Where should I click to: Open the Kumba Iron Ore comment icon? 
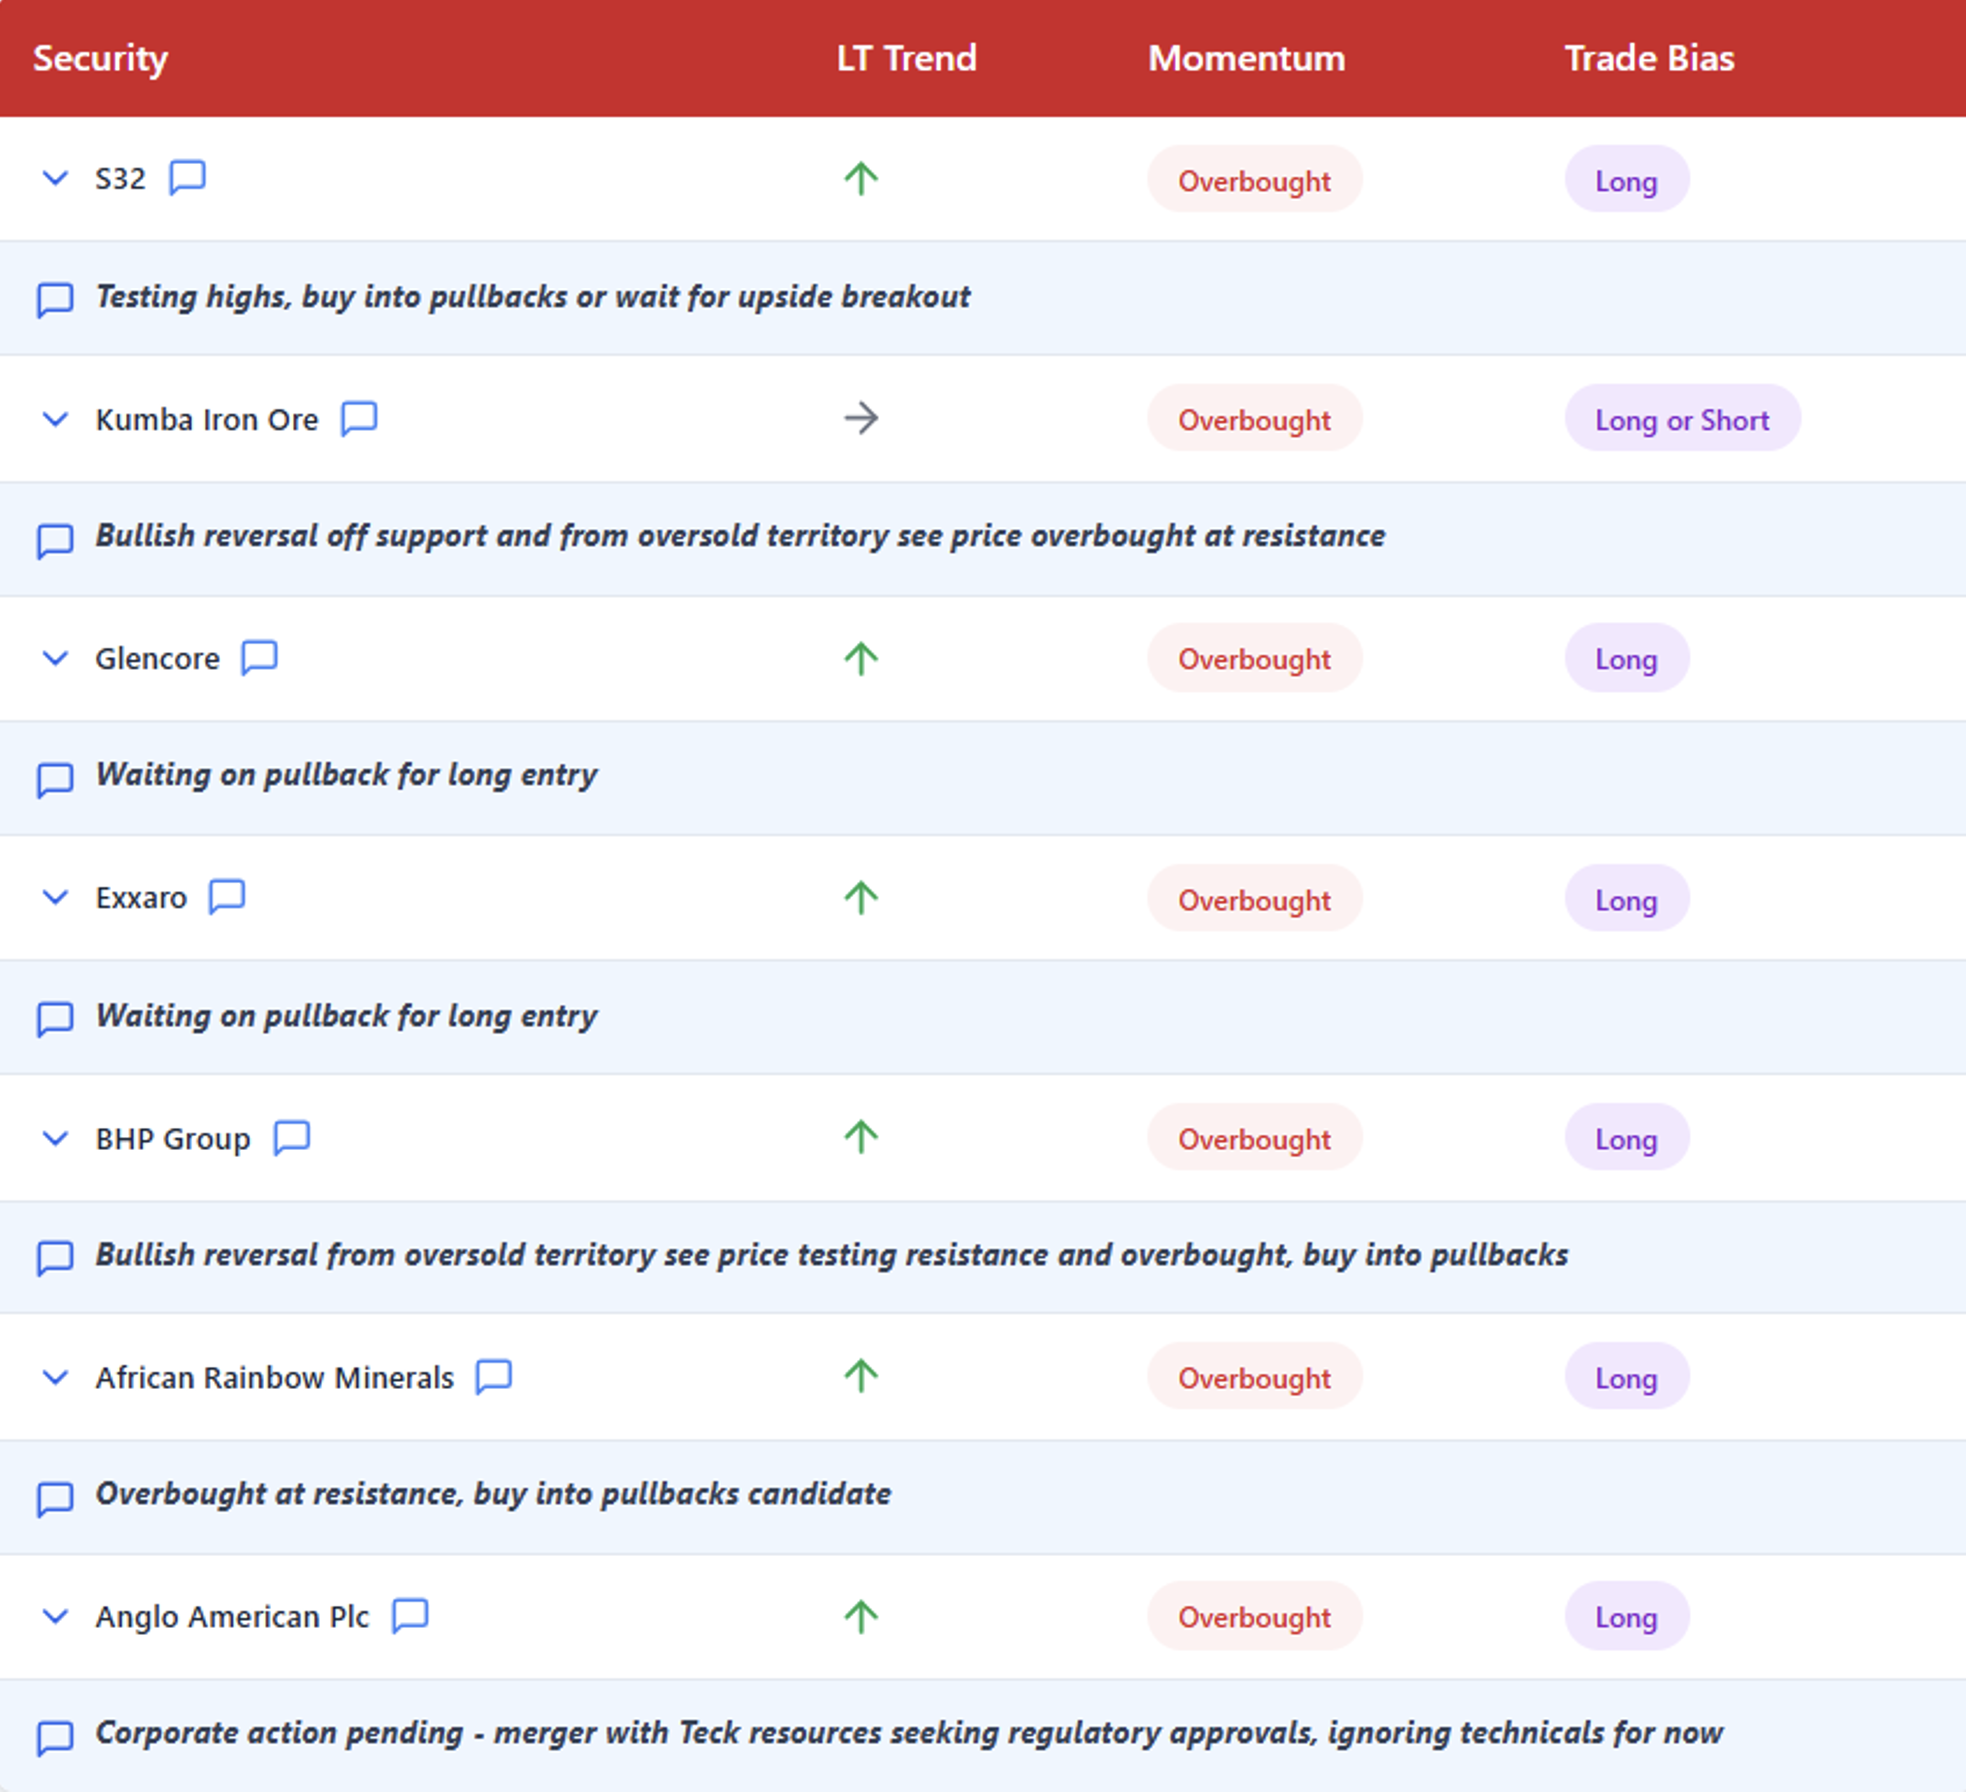[x=359, y=418]
